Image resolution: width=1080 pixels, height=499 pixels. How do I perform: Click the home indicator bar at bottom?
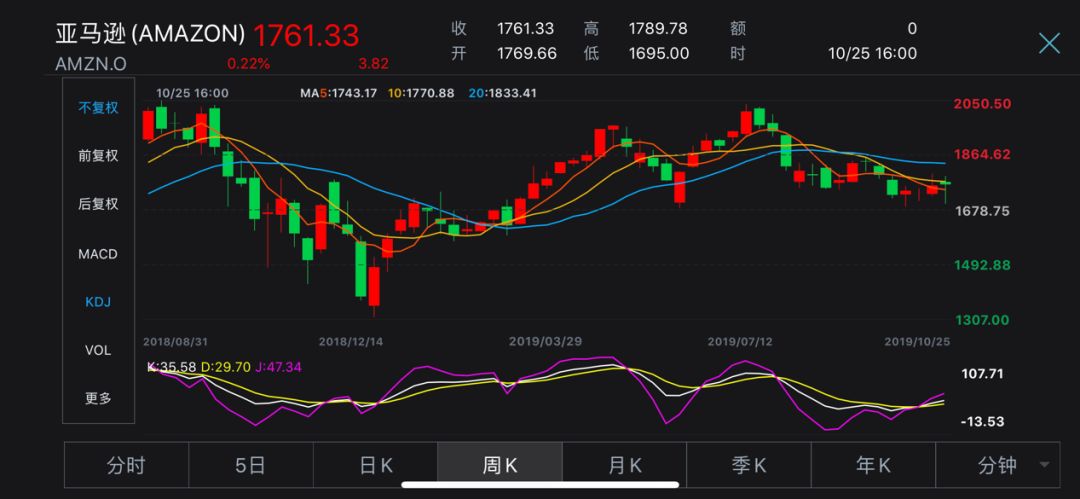pos(540,485)
